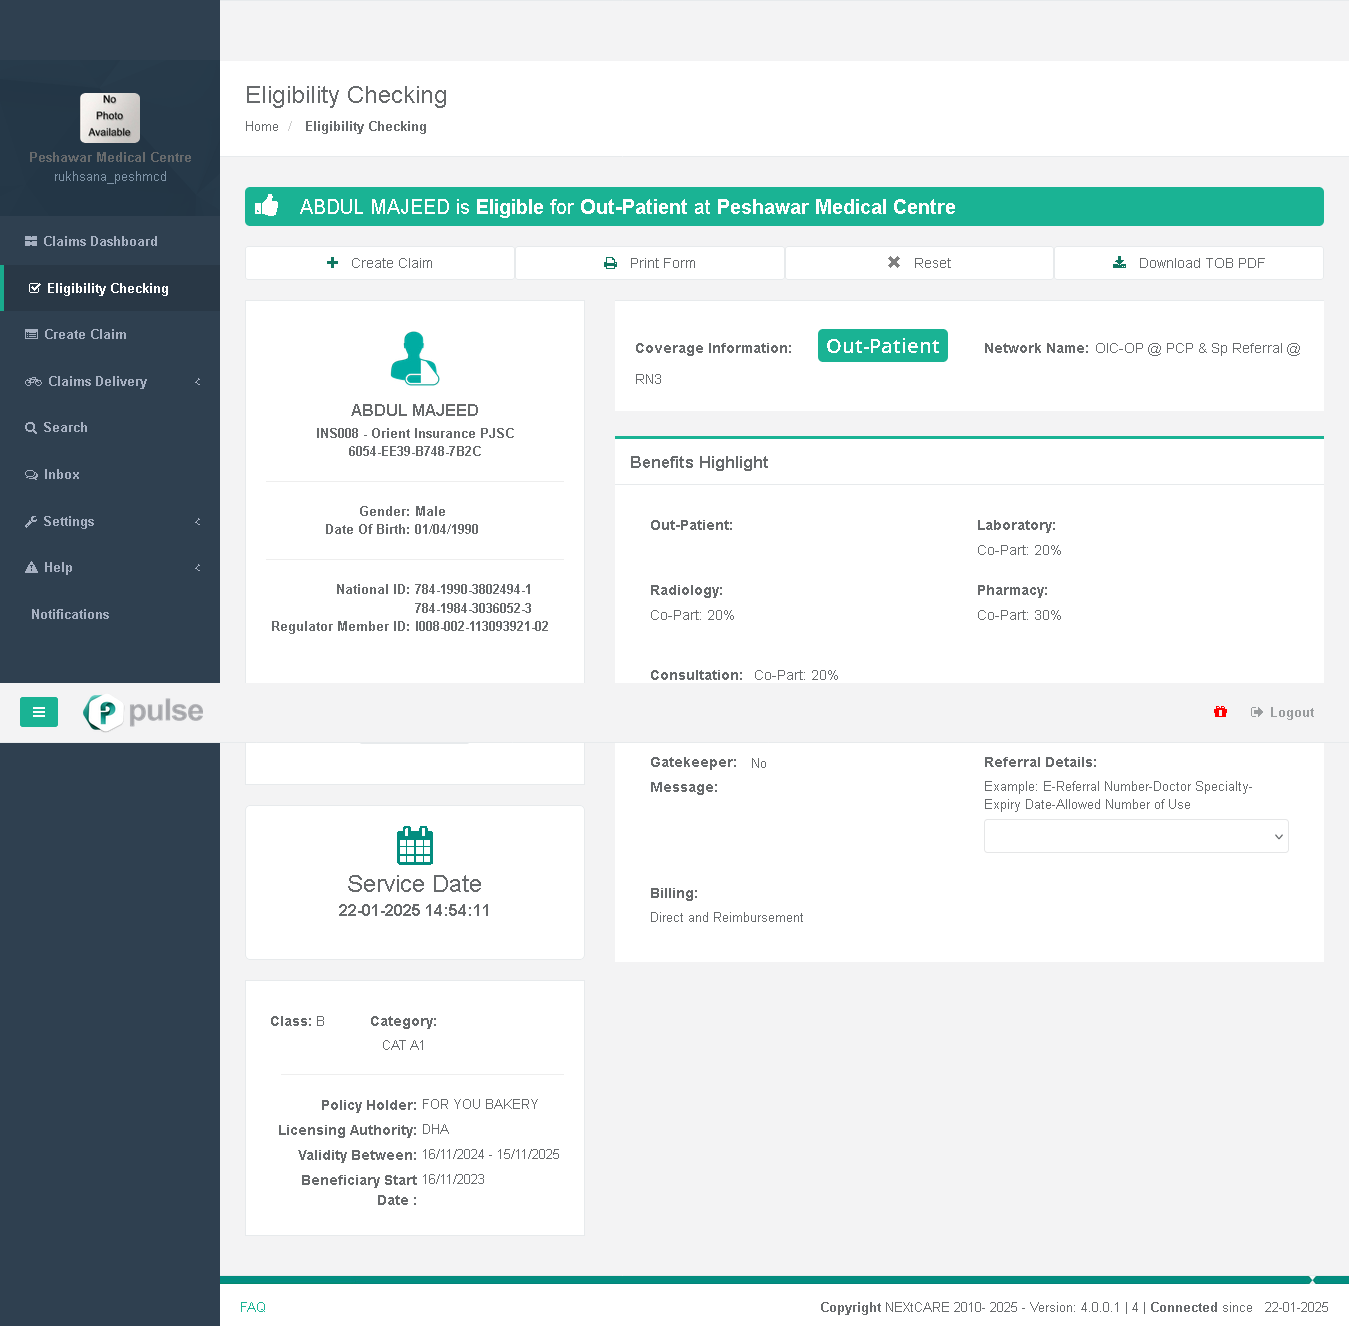
Task: Open the FAQ link in the footer
Action: coord(253,1307)
